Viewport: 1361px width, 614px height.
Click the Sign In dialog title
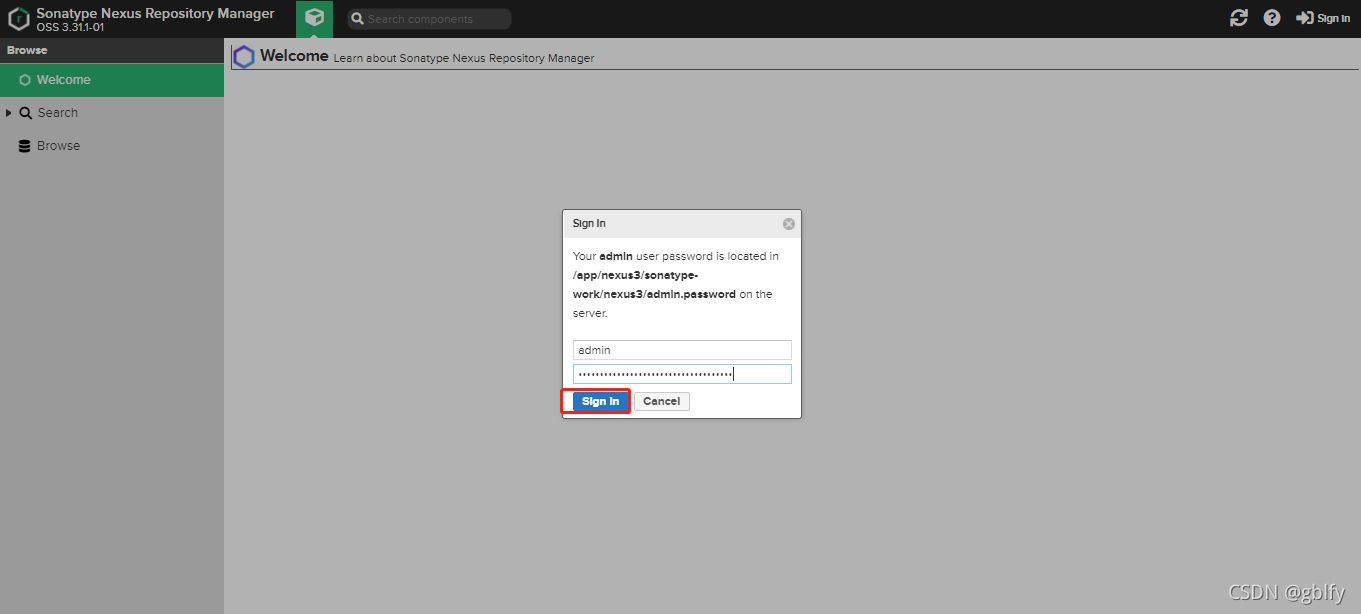click(x=589, y=223)
